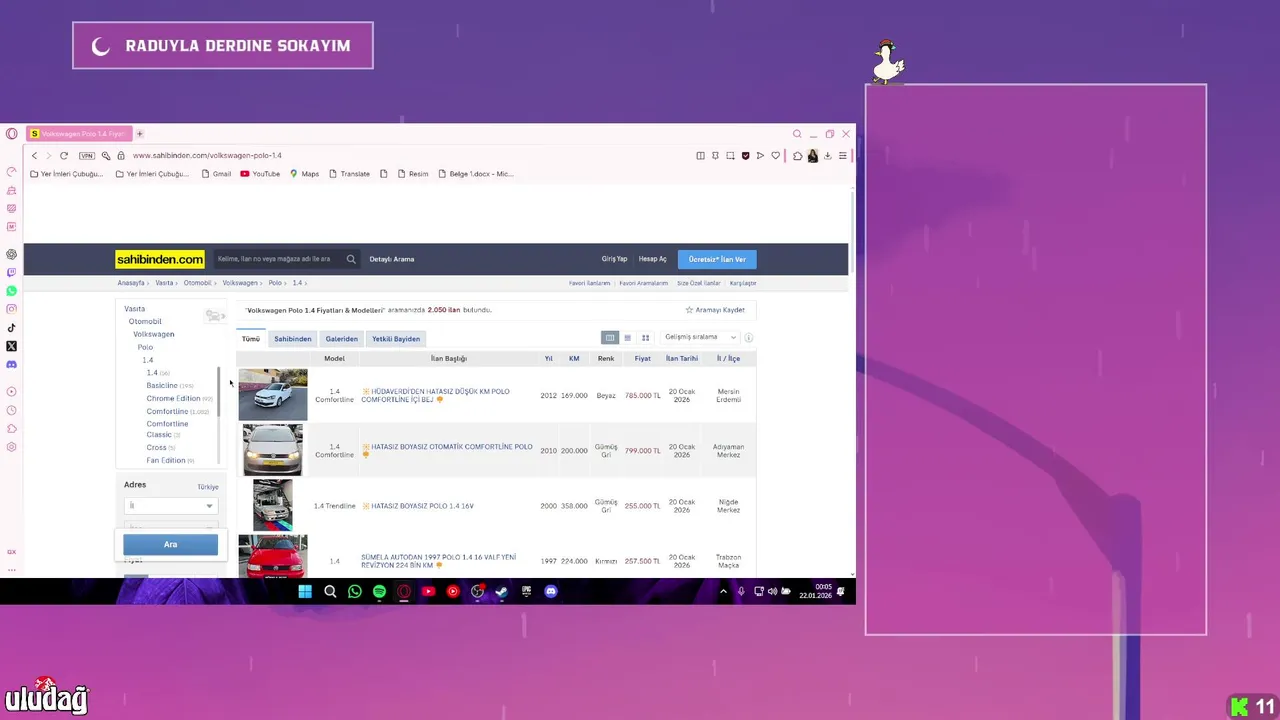
Task: Open X (Twitter) in Opera sidebar
Action: 11,346
